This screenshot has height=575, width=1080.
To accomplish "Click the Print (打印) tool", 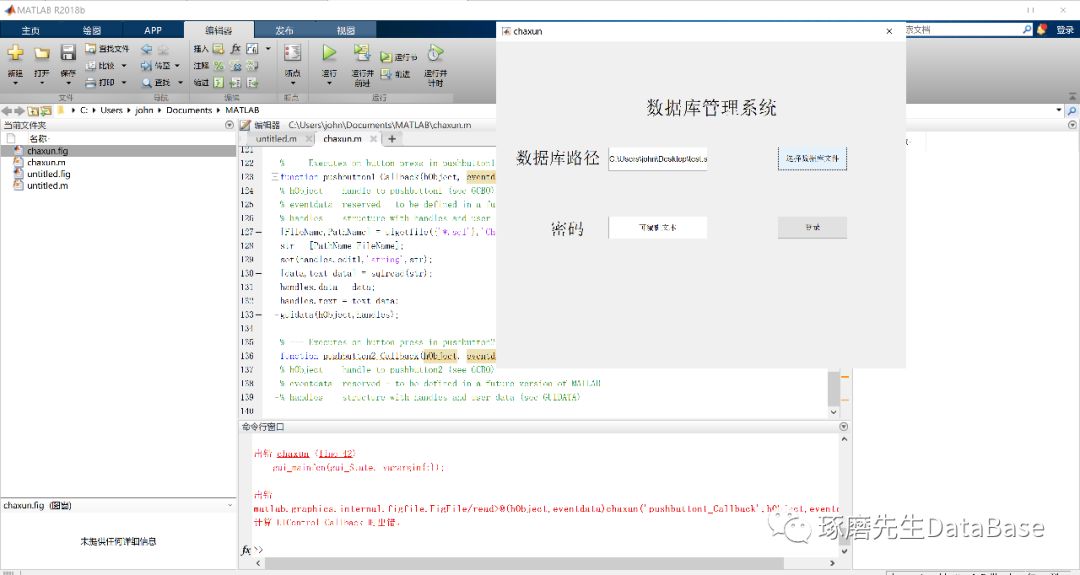I will click(x=101, y=83).
